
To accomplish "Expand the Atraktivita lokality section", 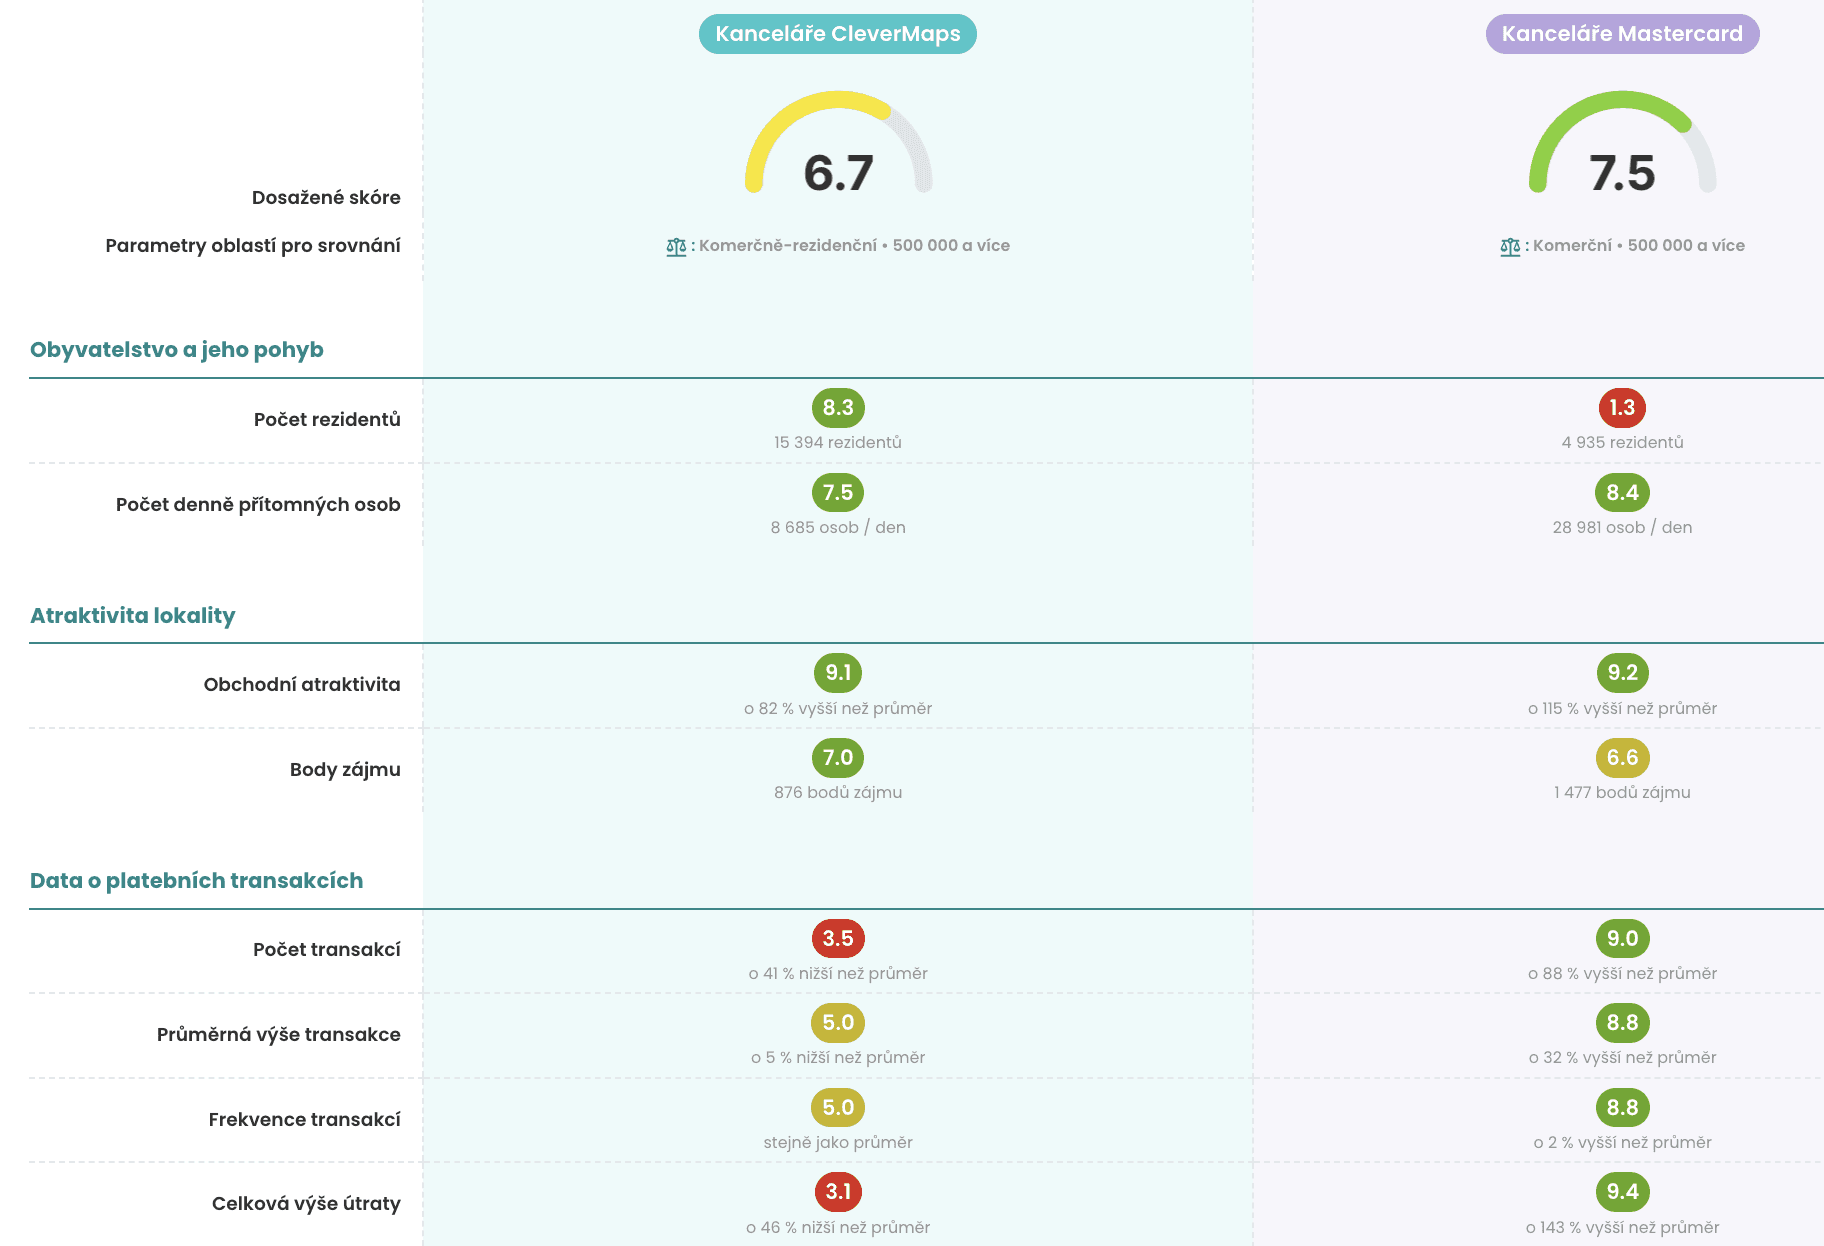I will click(132, 616).
